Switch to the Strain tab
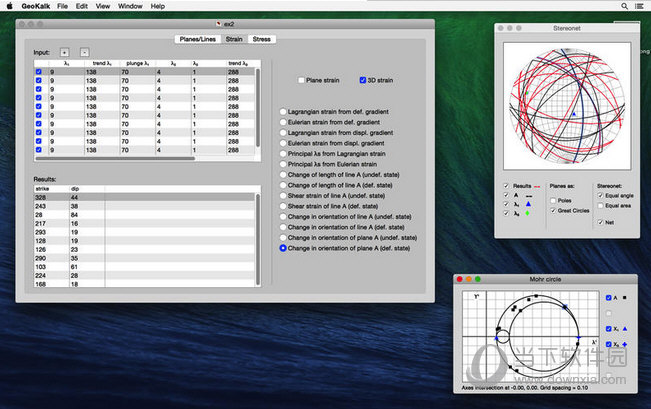The width and height of the screenshot is (651, 409). 234,39
